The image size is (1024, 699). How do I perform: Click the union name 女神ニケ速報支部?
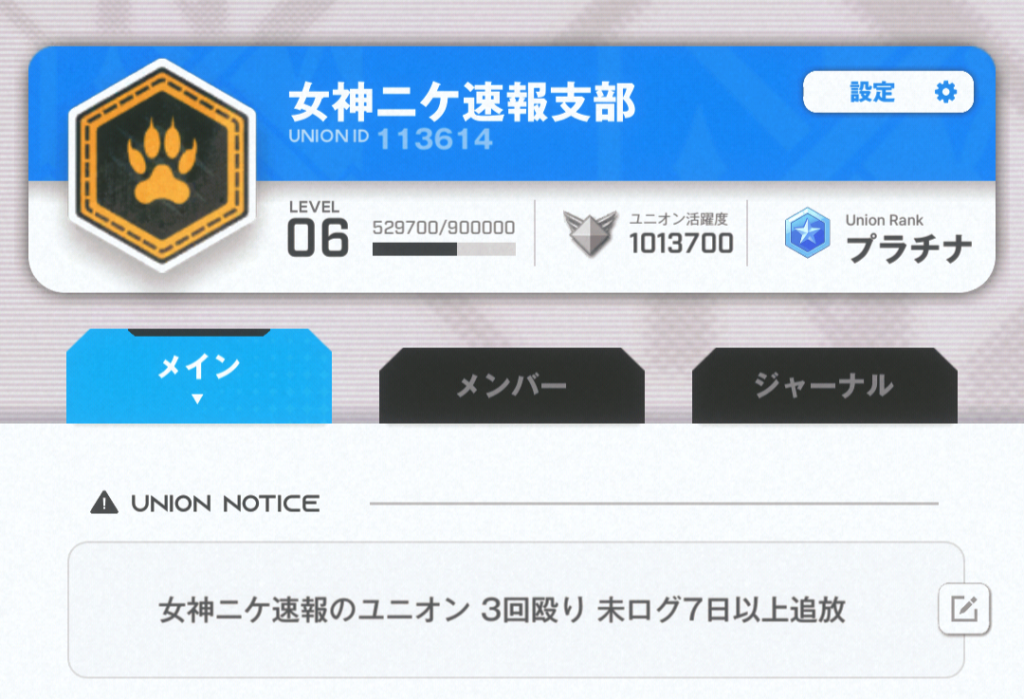tap(462, 102)
